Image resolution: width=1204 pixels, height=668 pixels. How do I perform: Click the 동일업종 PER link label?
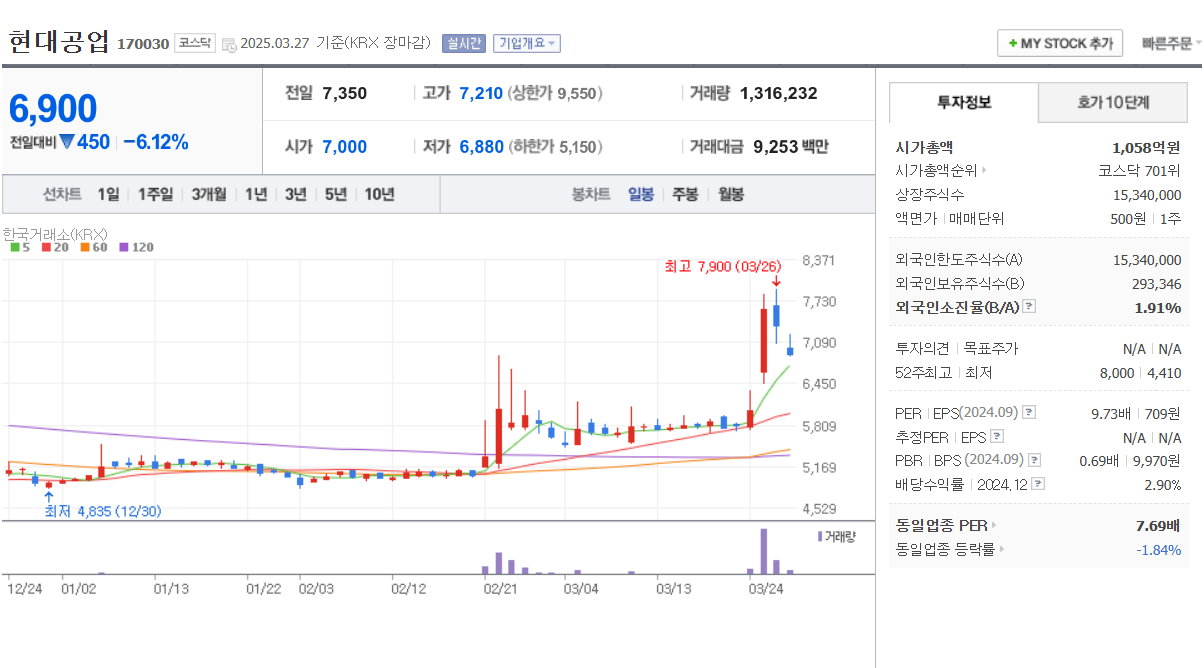pos(942,525)
